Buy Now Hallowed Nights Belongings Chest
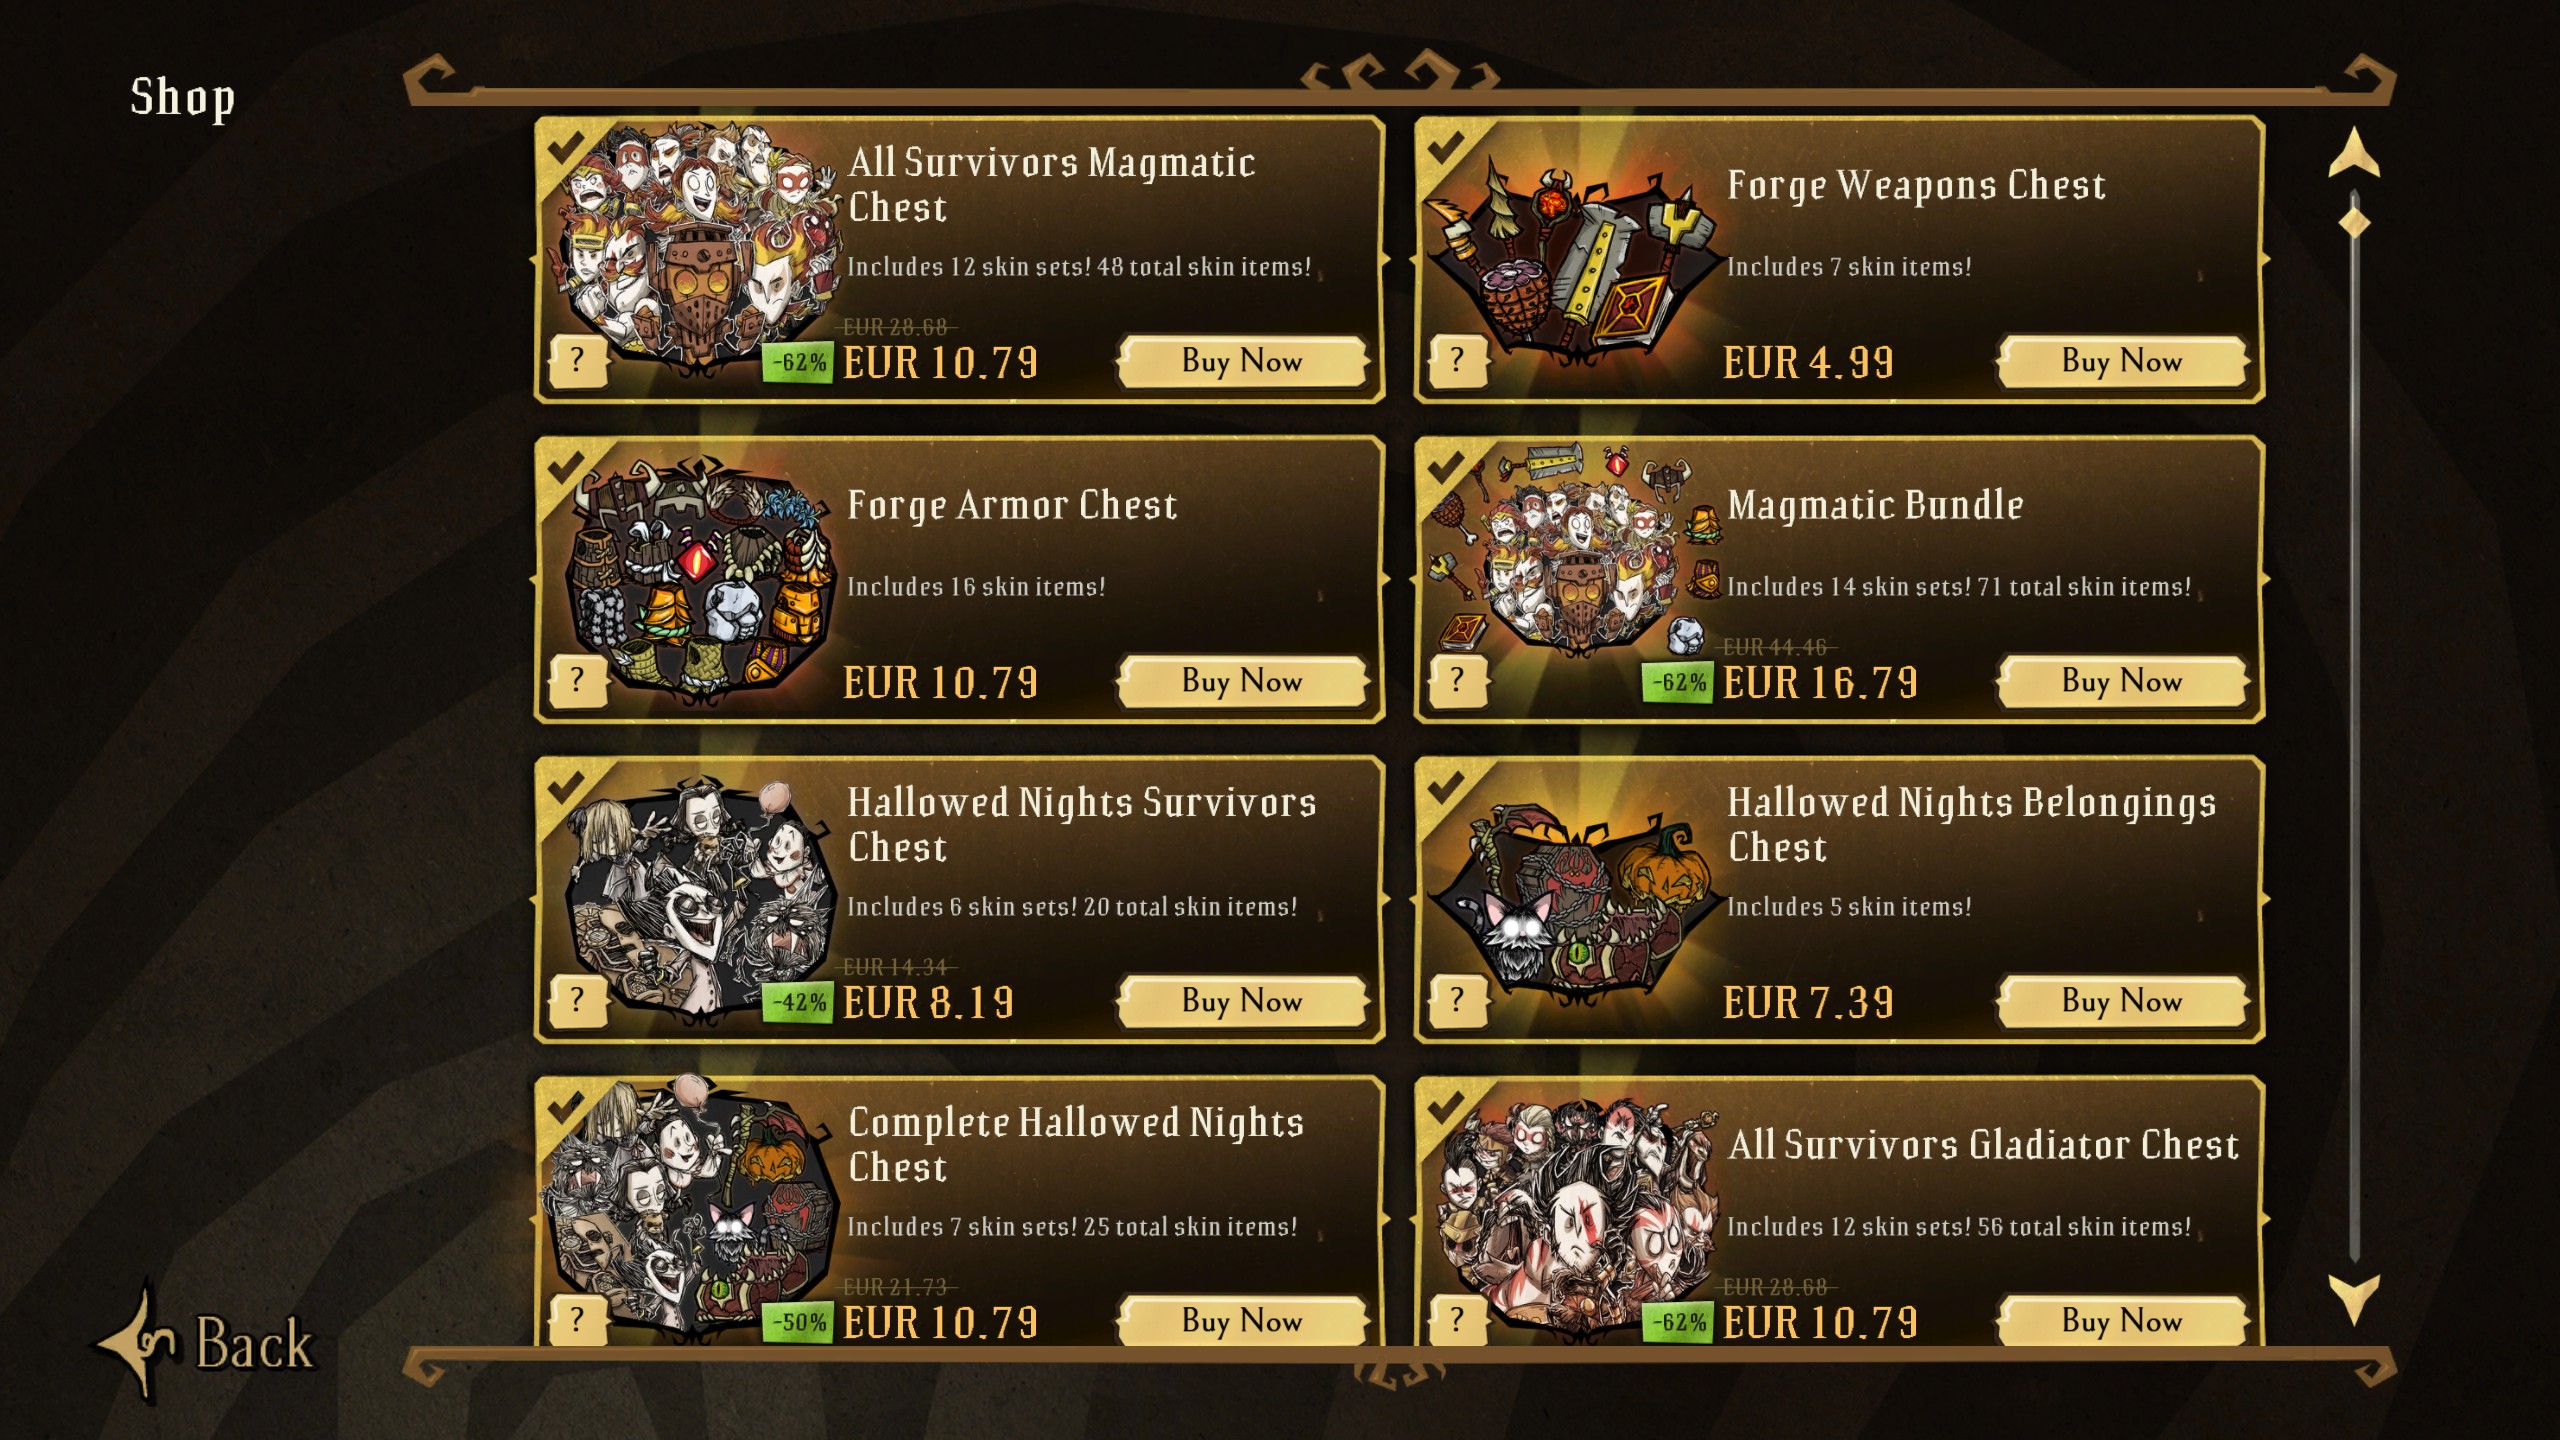The width and height of the screenshot is (2560, 1440). [2122, 1002]
